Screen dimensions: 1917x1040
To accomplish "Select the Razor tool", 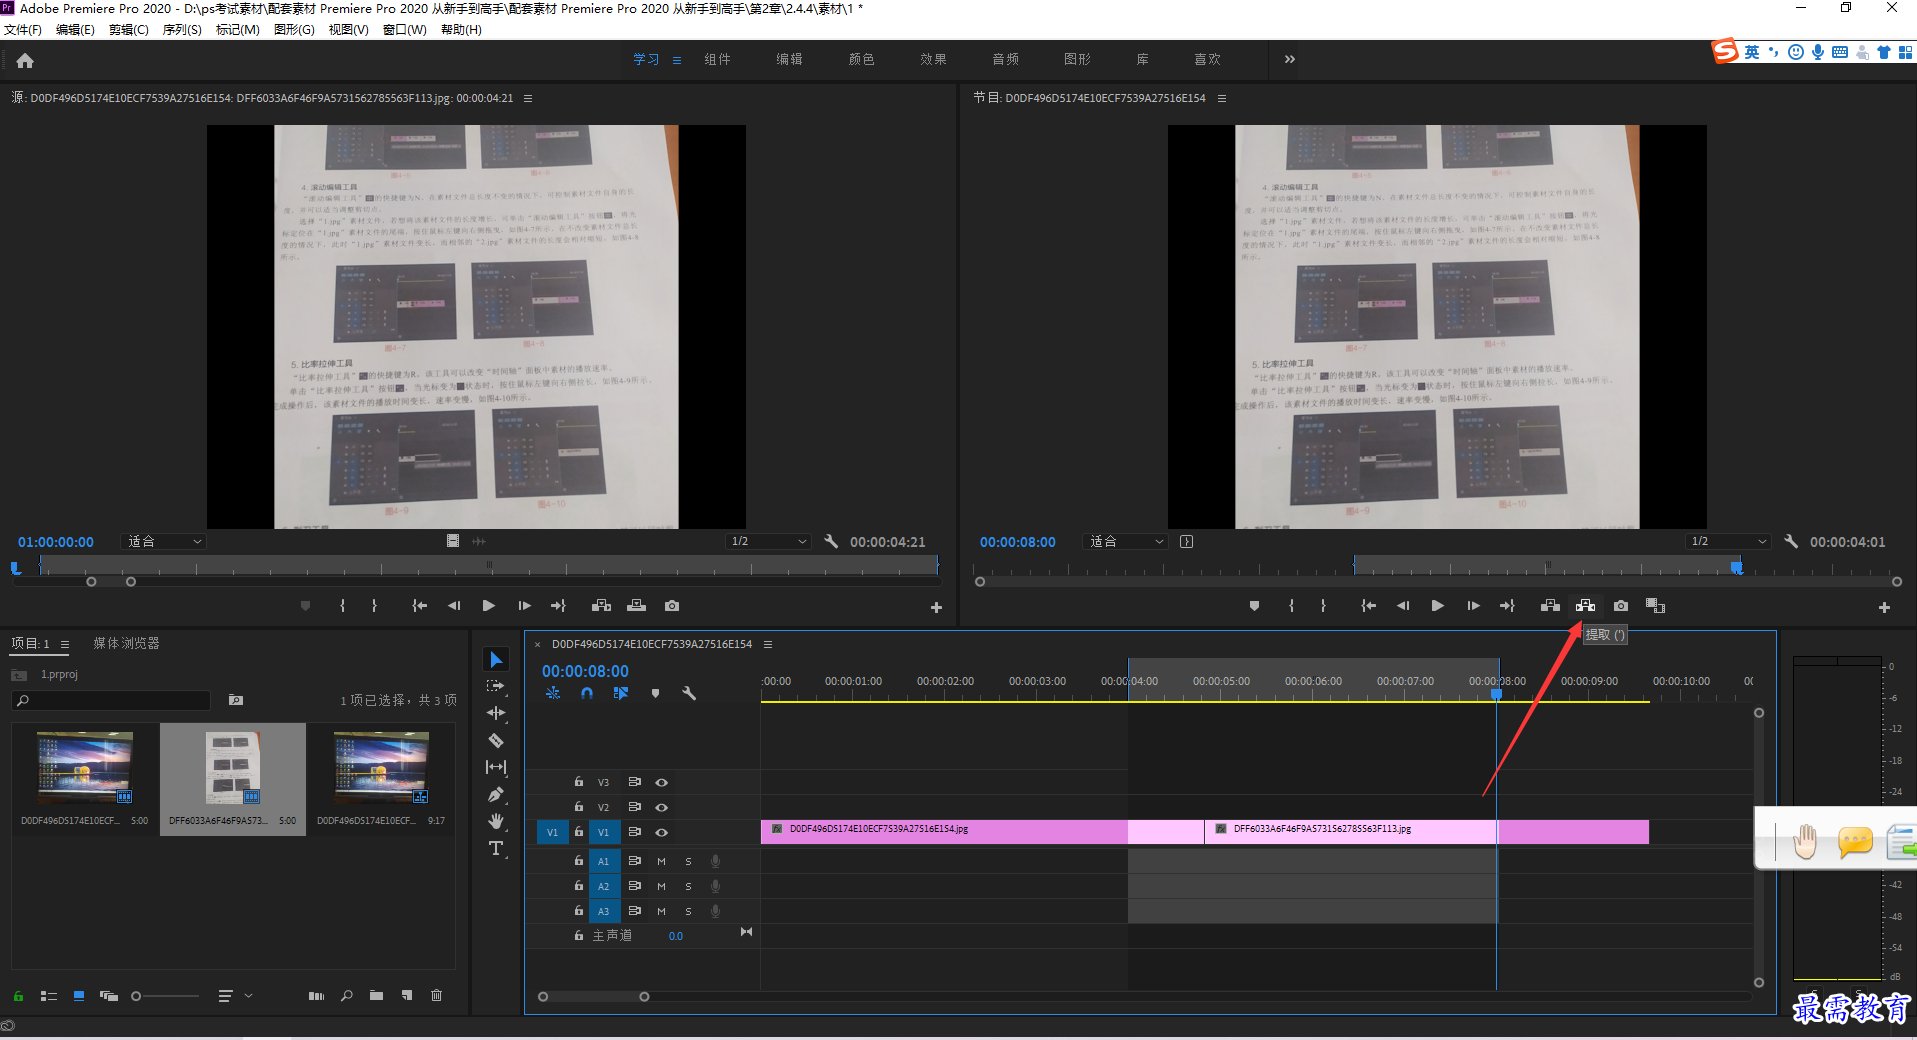I will click(x=496, y=740).
